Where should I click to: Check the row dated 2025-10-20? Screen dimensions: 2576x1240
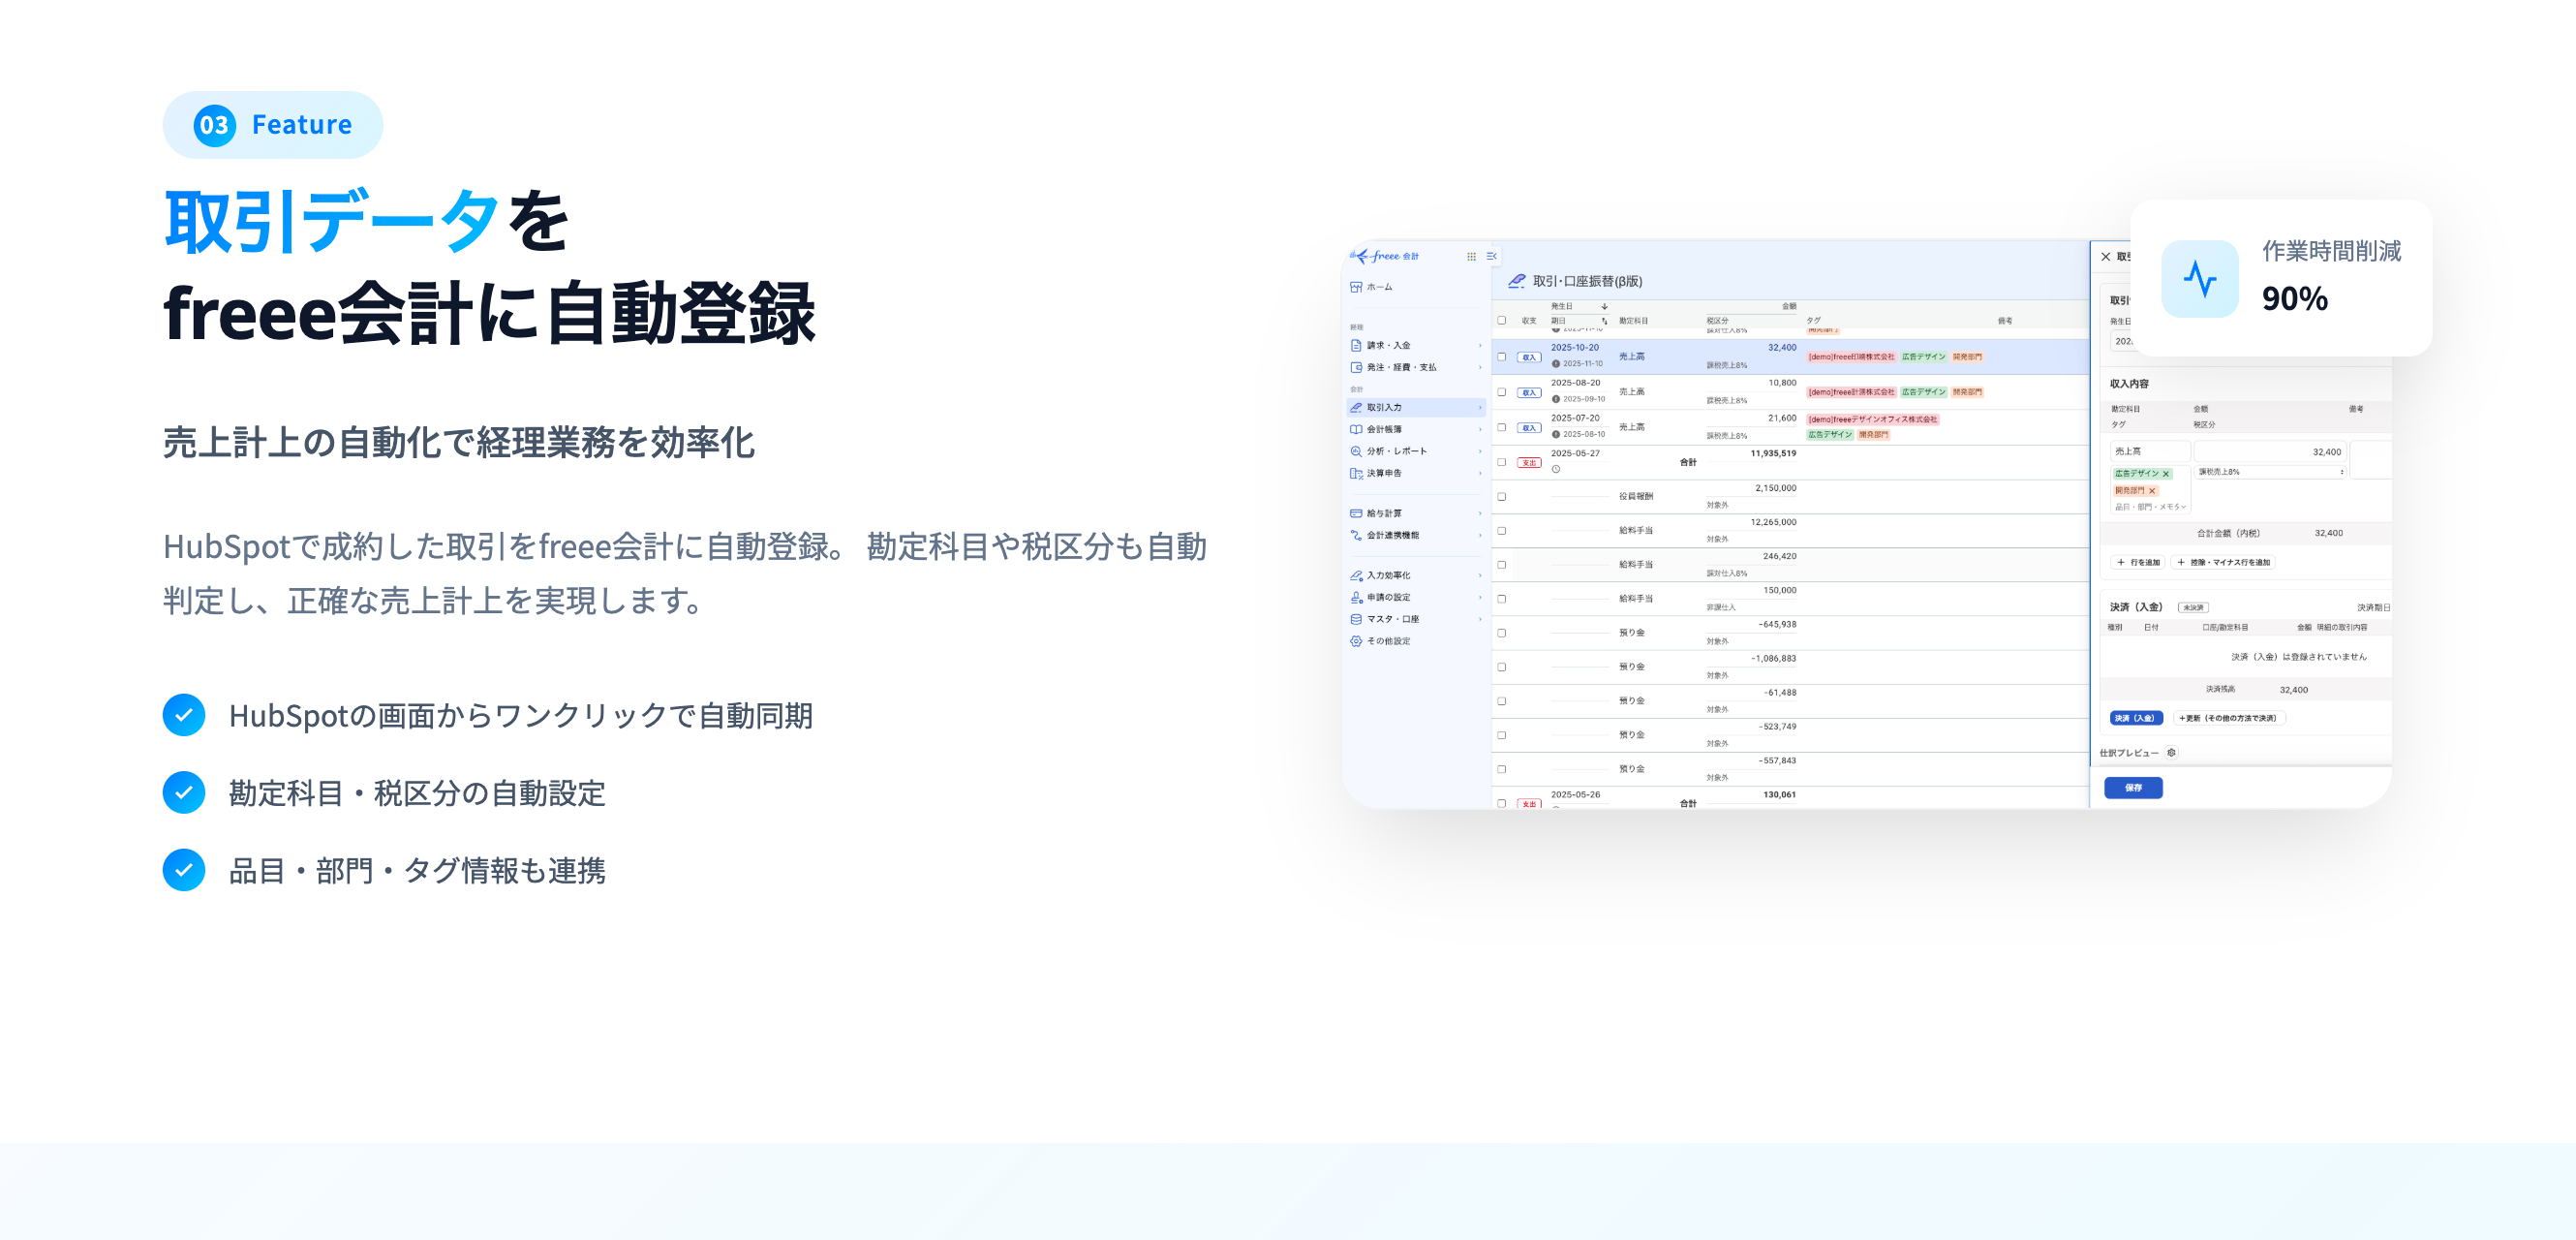[x=1501, y=357]
